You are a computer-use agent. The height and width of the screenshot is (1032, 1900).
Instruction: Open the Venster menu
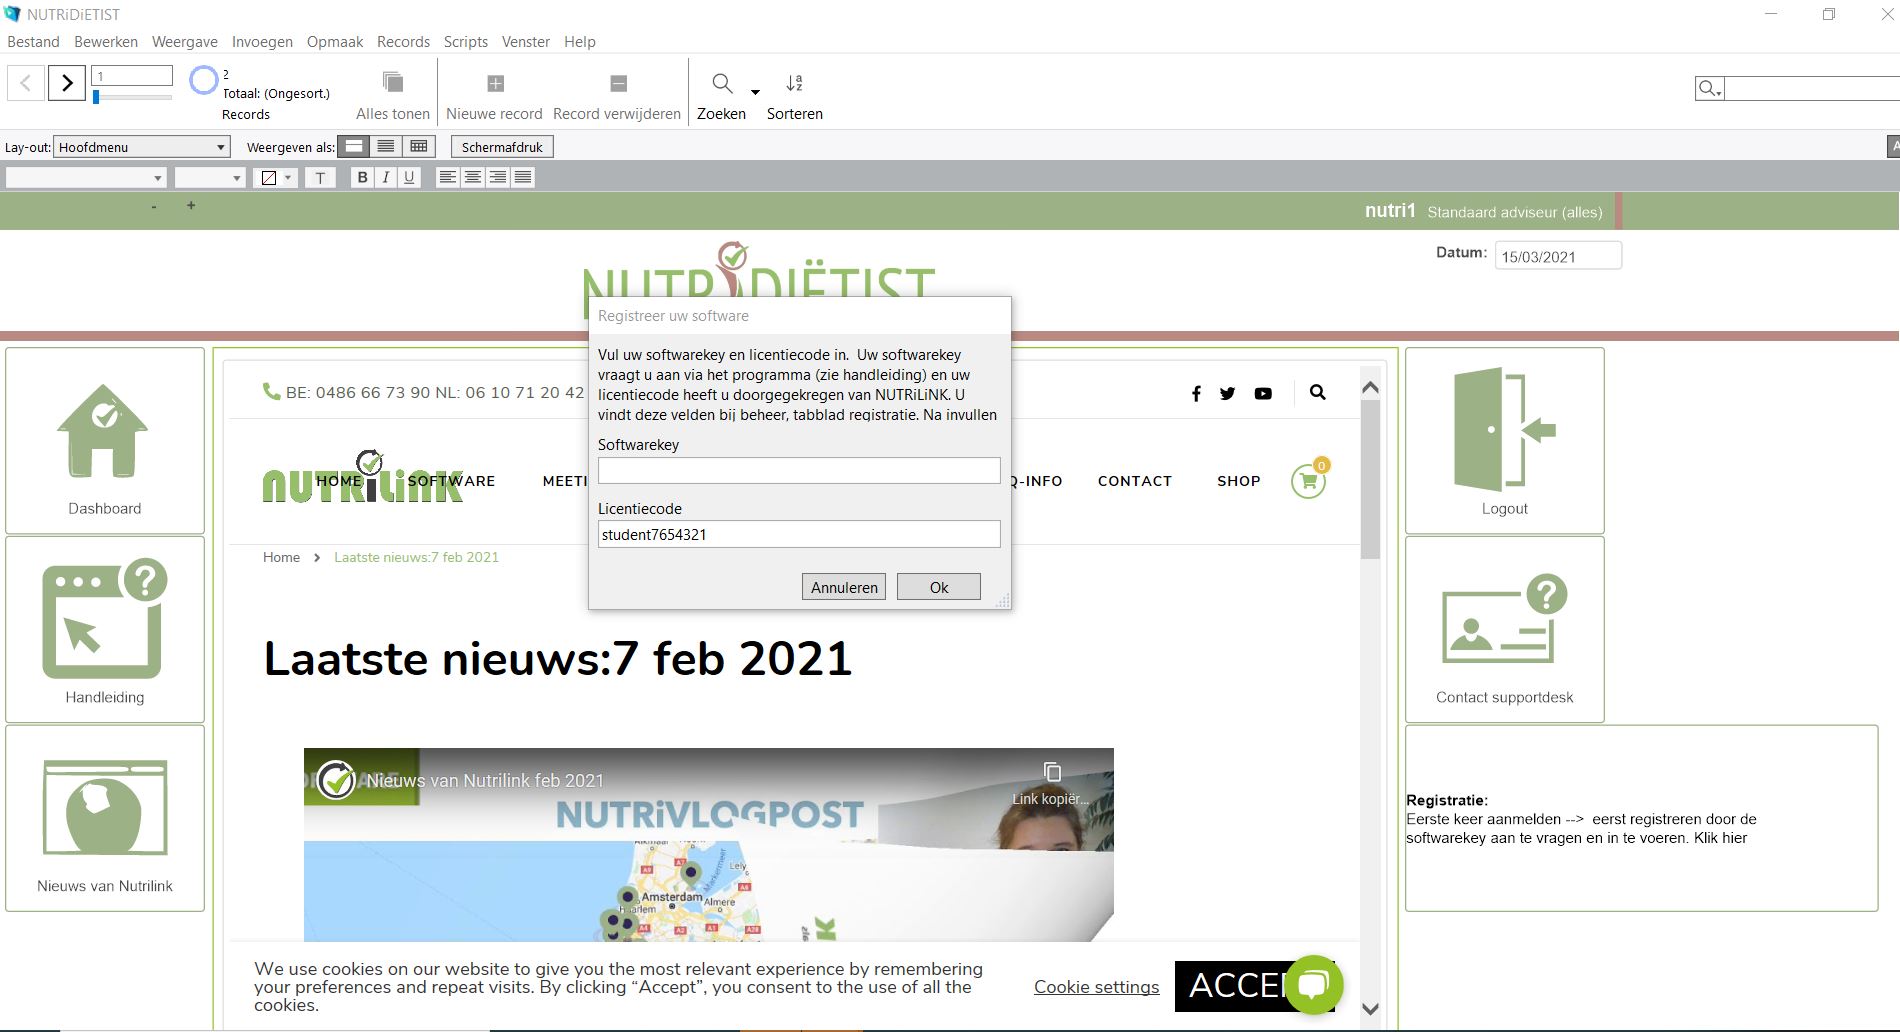(x=526, y=42)
